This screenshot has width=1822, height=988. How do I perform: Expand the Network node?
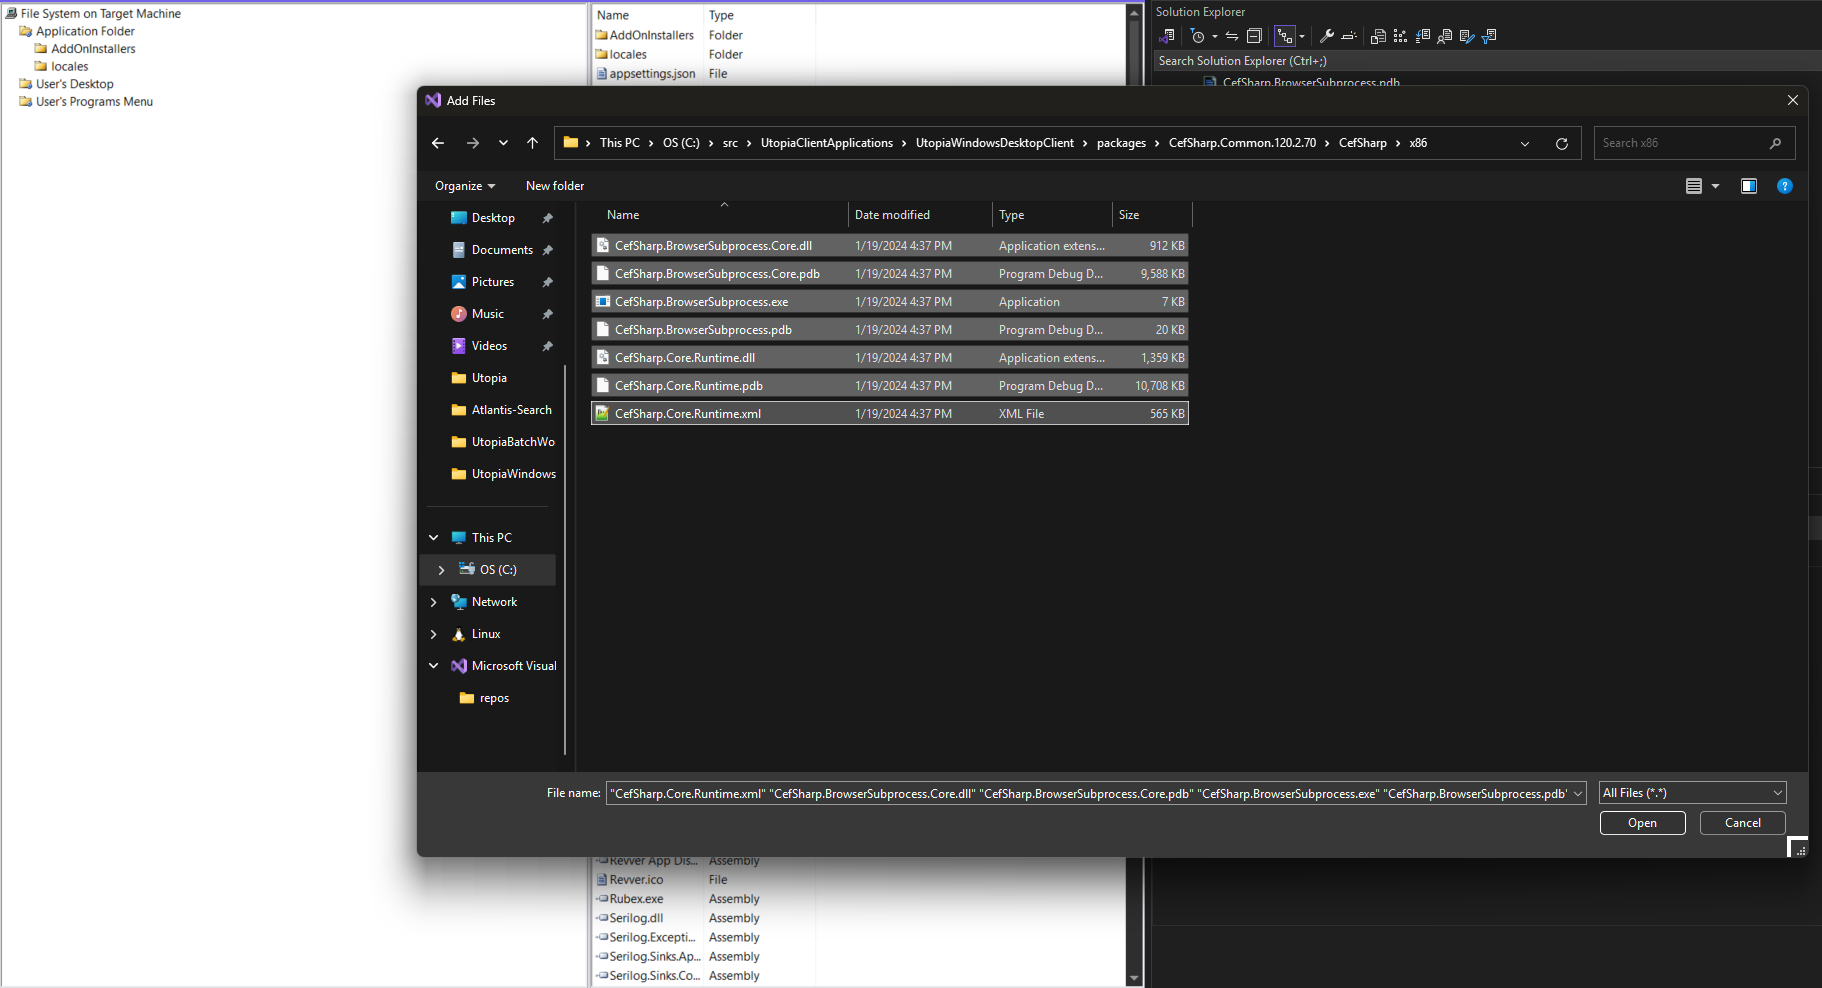[x=434, y=602]
